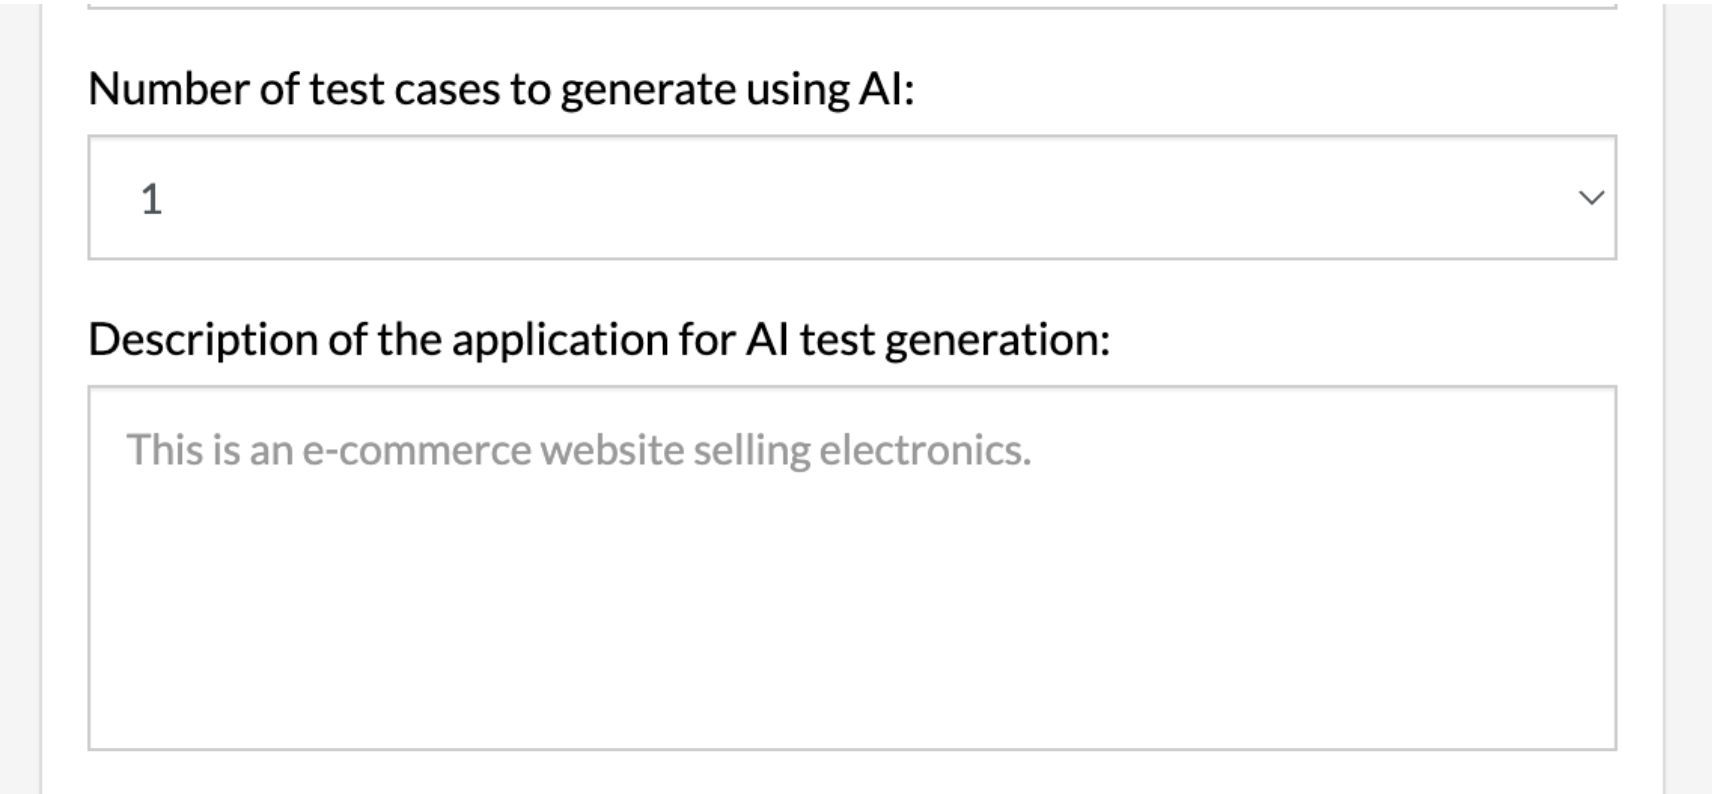Click the middle of the test cases select box

(852, 198)
